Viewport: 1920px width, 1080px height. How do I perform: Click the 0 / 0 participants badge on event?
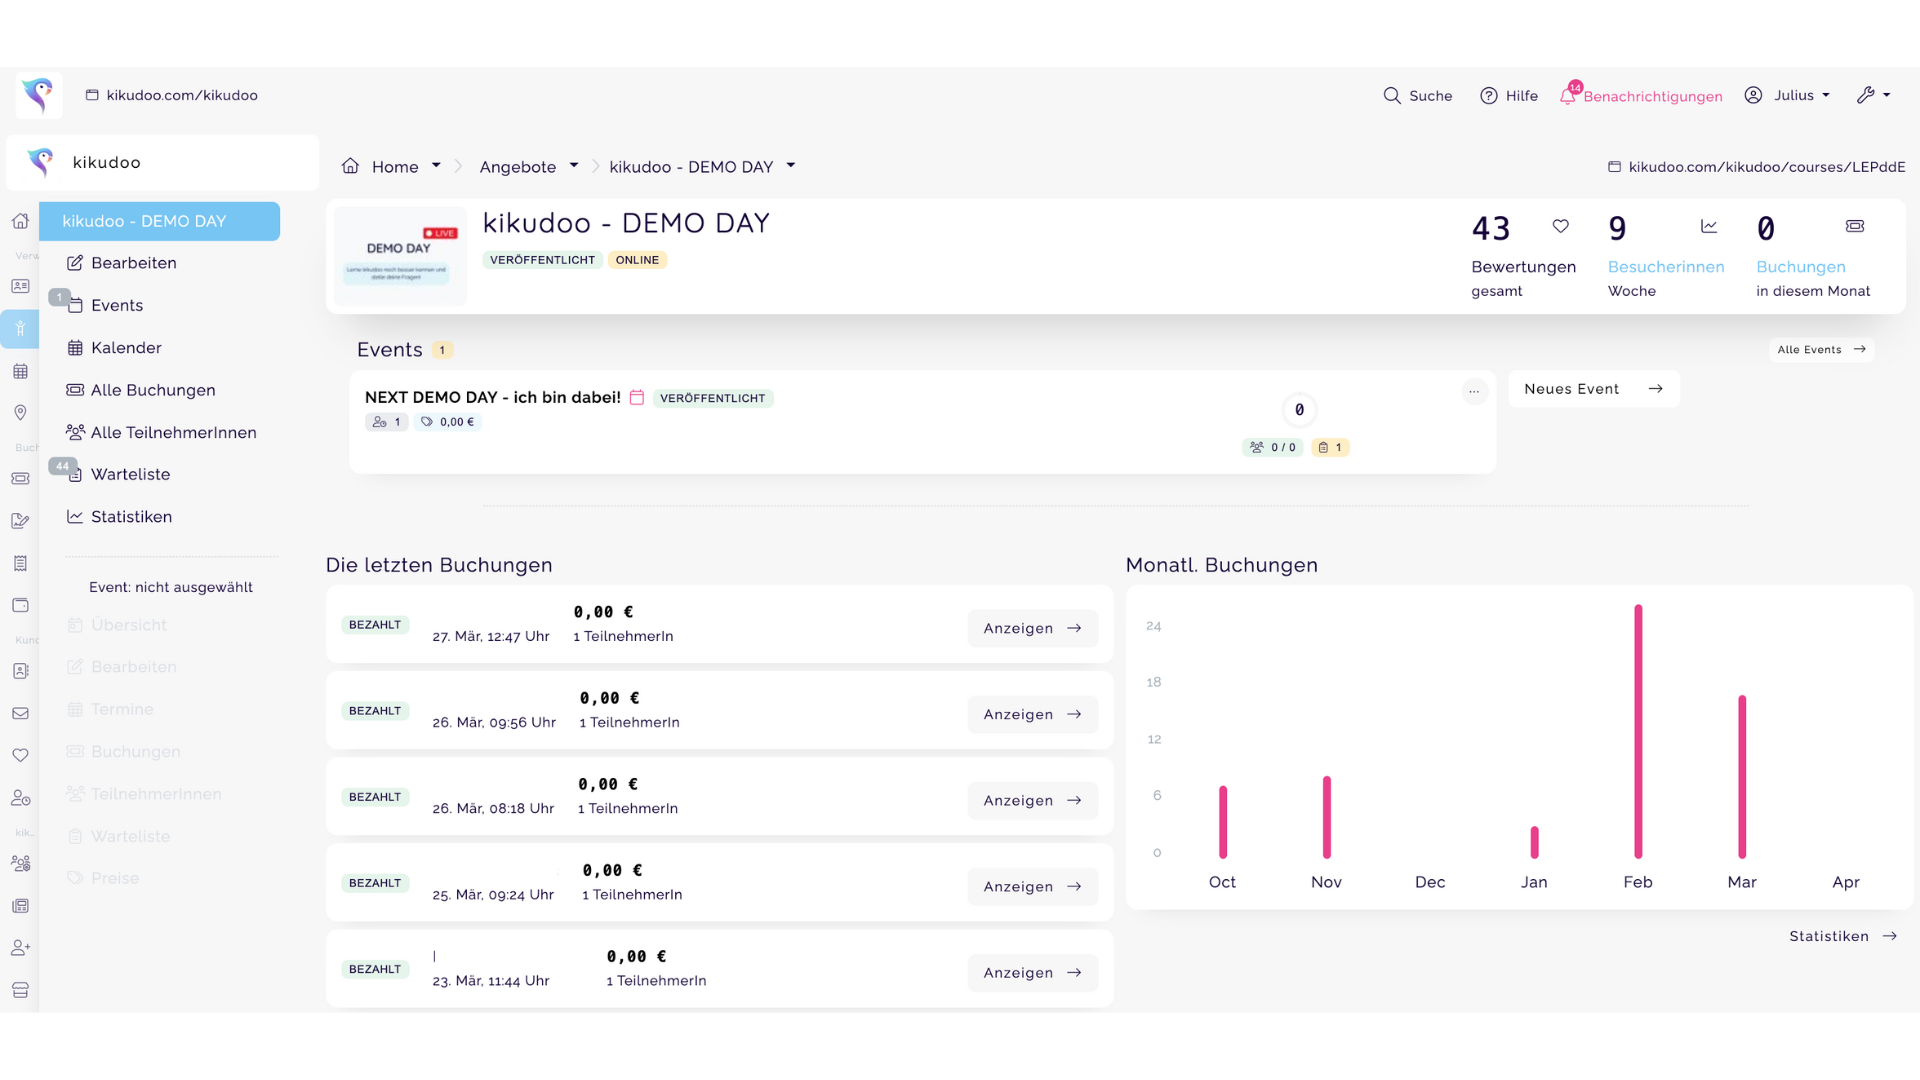tap(1272, 447)
